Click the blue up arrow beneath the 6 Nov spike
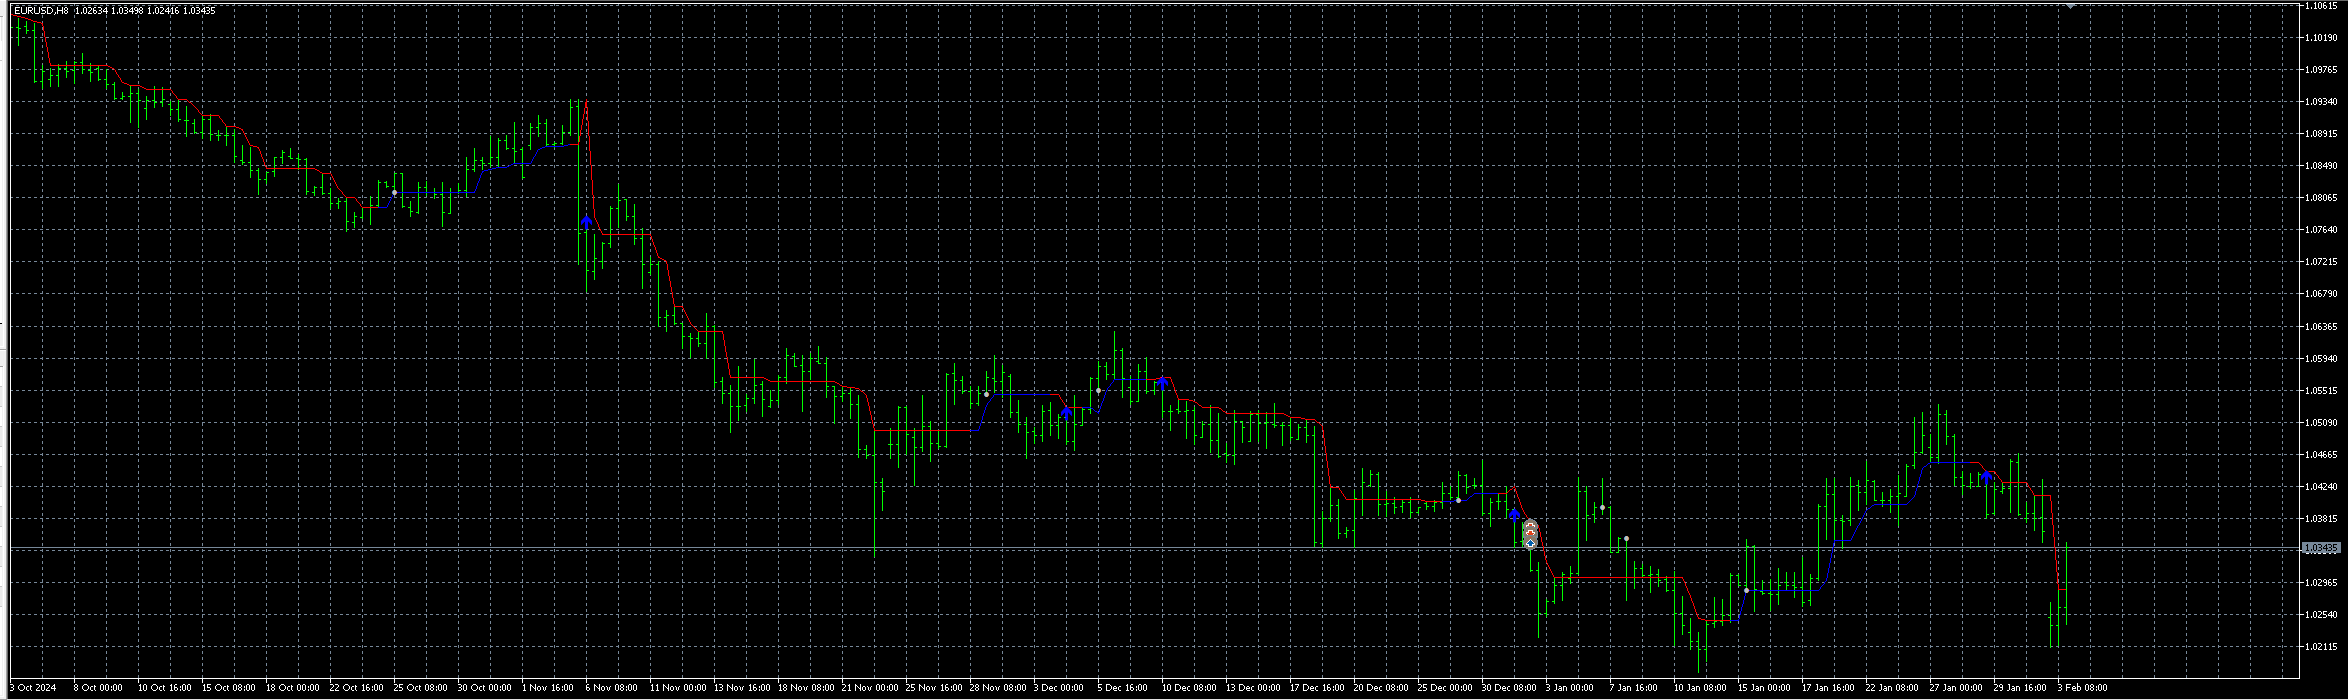The height and width of the screenshot is (700, 2348). click(587, 221)
